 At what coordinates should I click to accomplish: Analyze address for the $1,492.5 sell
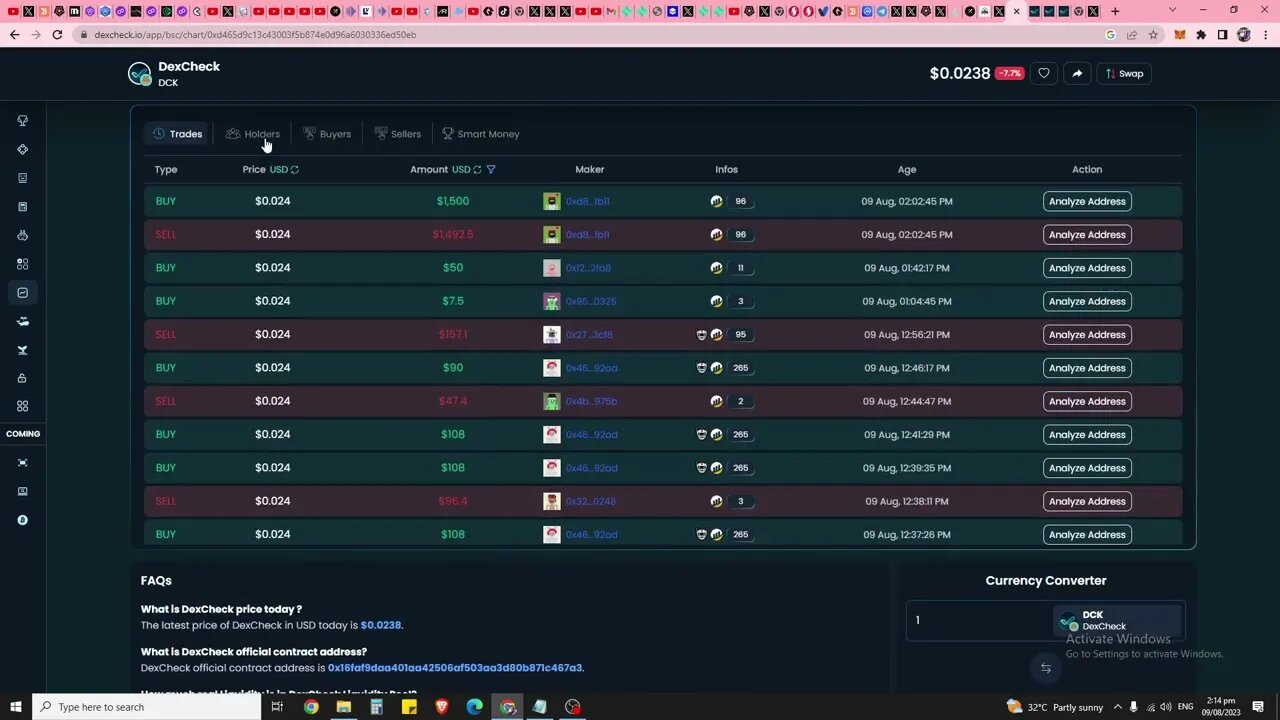coord(1087,235)
